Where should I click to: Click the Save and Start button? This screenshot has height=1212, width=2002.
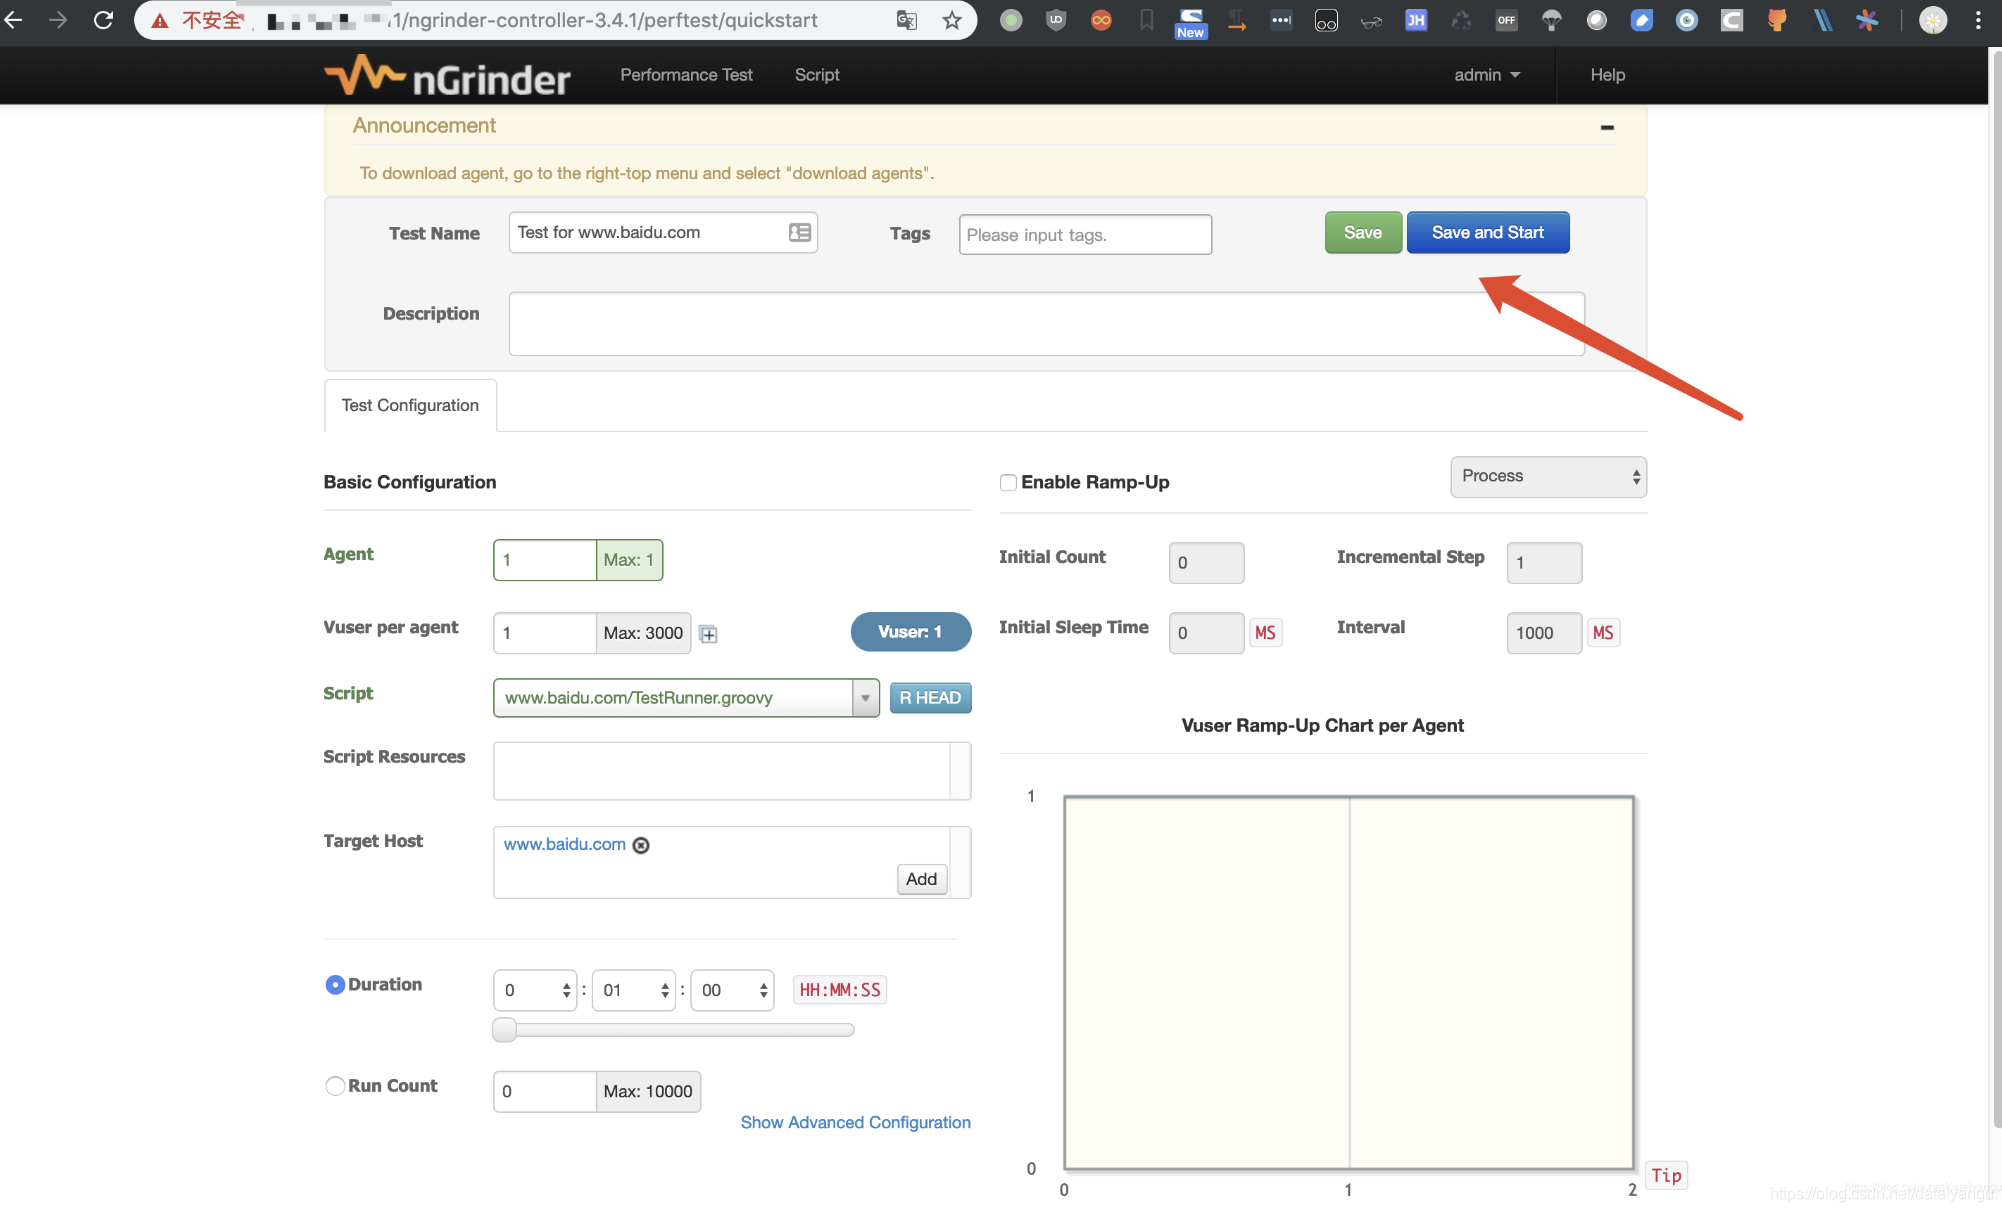1487,233
